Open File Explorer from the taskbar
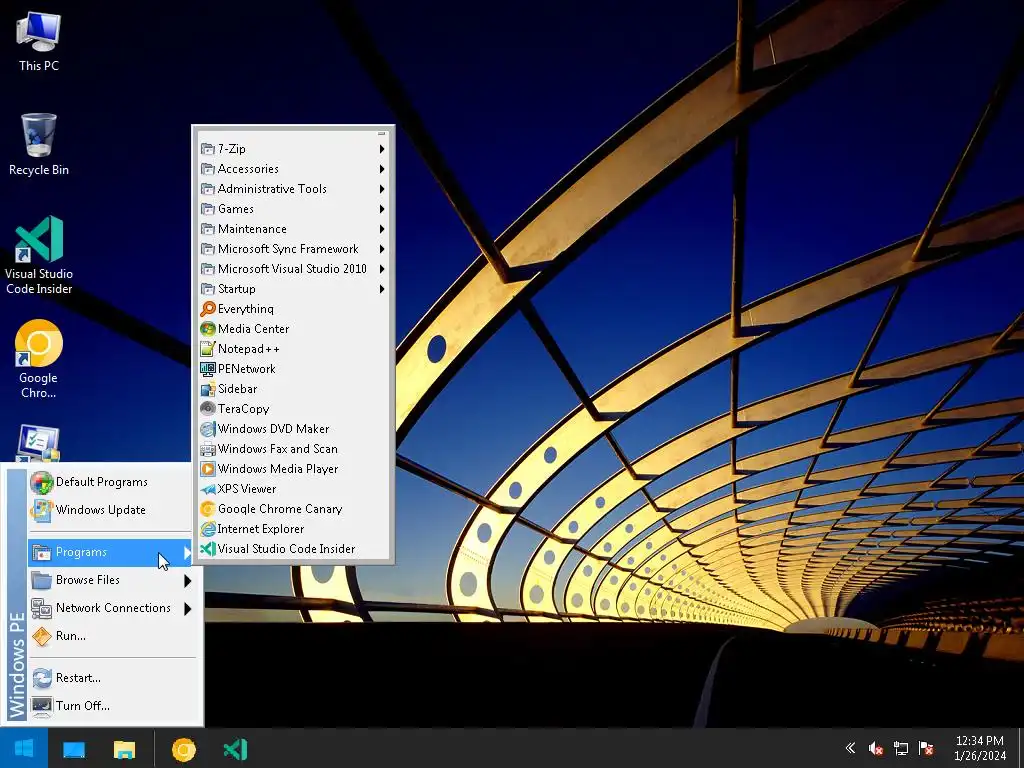 [124, 749]
